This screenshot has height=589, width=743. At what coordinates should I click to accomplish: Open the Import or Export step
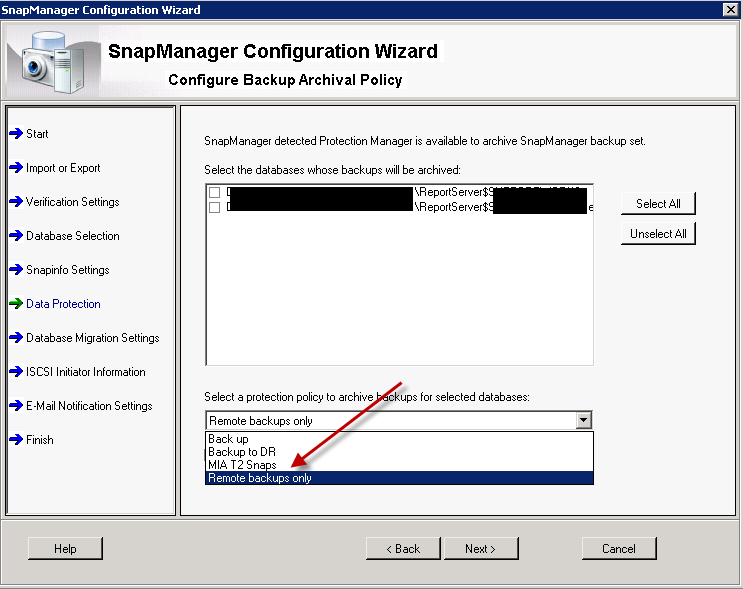pos(63,168)
